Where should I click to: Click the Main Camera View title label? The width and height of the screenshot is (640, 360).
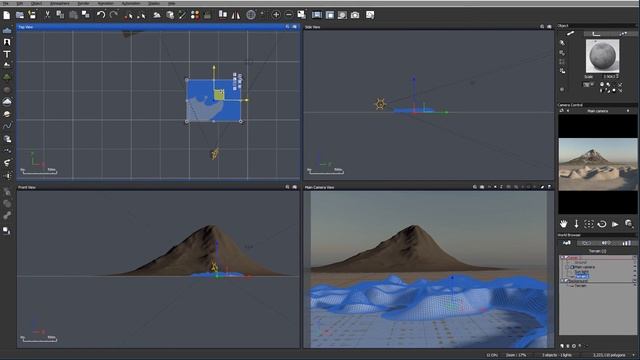tap(319, 187)
